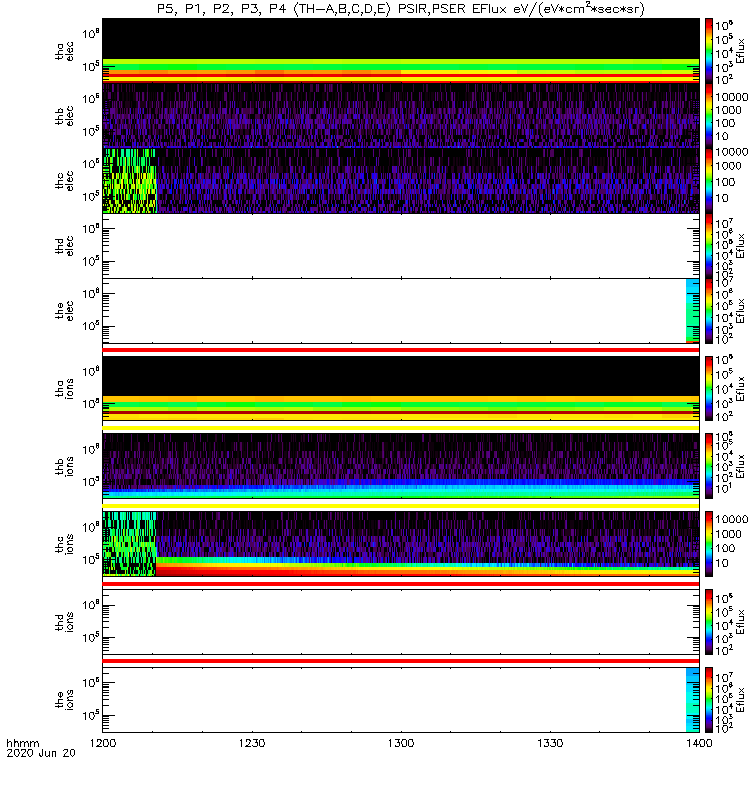This screenshot has height=800, width=750.
Task: Click the yellow bar below thb ions panel
Action: click(x=401, y=506)
